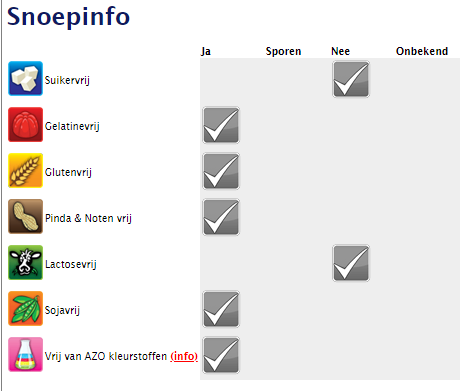Click the soybean pod Sojavrij icon
The image size is (476, 391).
pos(25,308)
